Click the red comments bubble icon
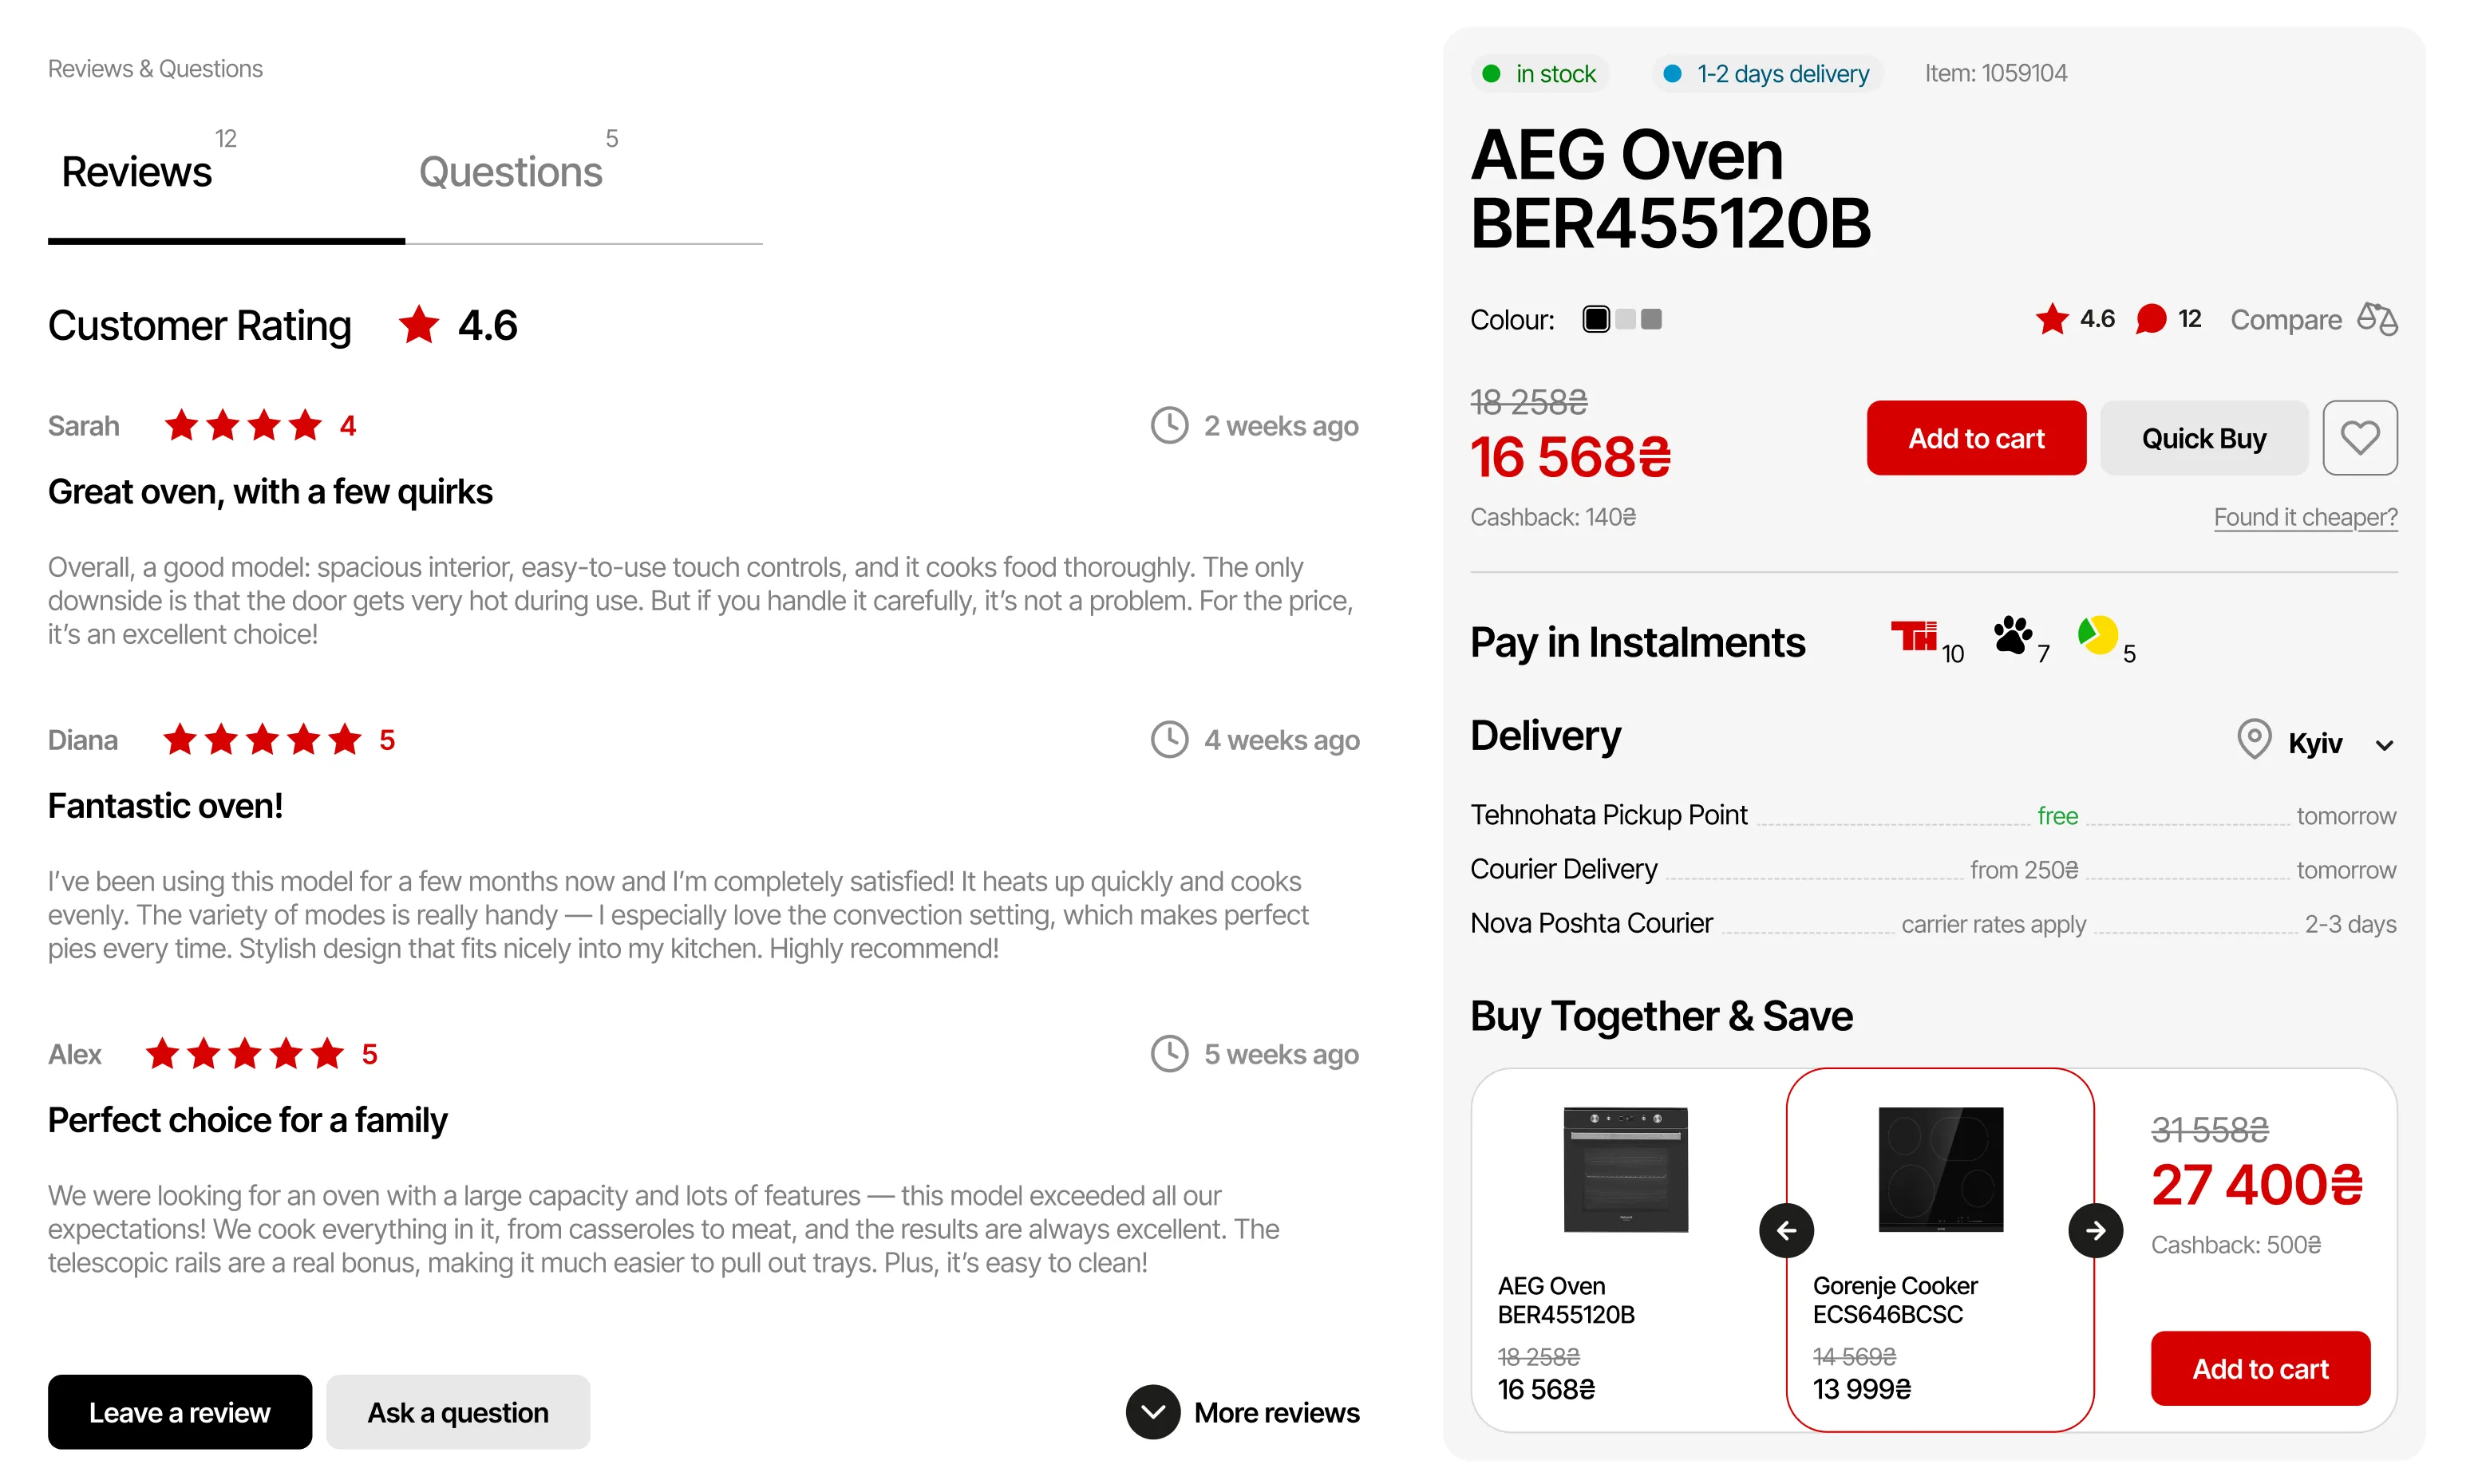Image resolution: width=2474 pixels, height=1484 pixels. [x=2150, y=320]
